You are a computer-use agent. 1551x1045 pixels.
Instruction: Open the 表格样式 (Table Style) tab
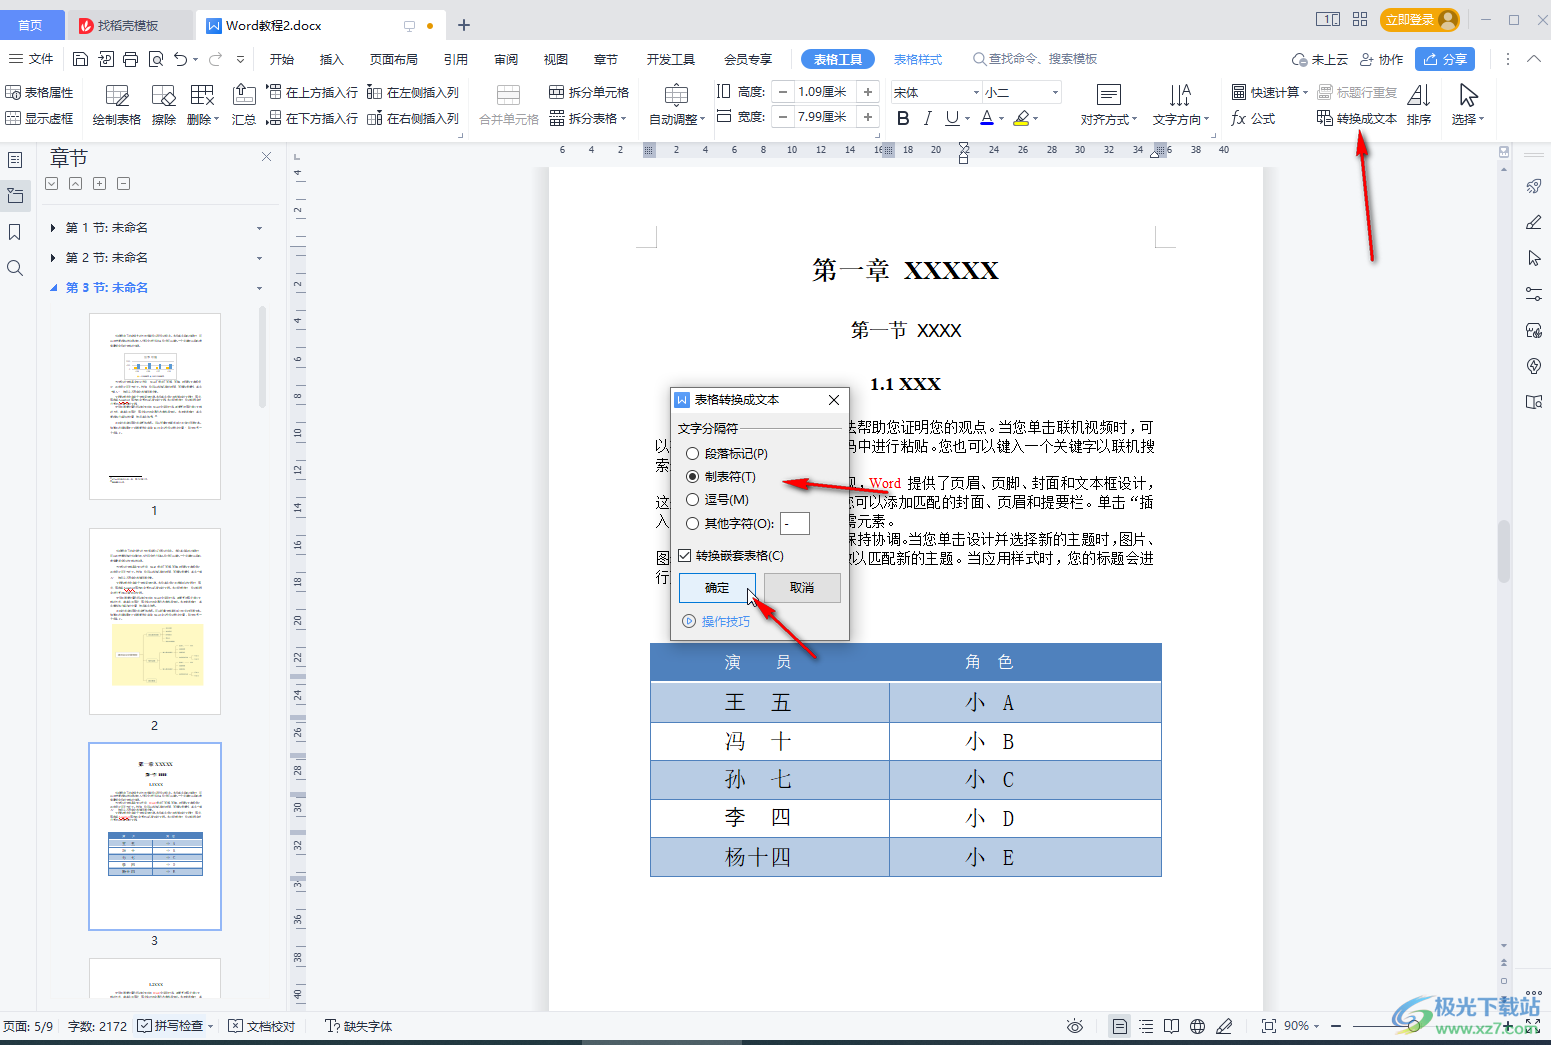[x=918, y=59]
